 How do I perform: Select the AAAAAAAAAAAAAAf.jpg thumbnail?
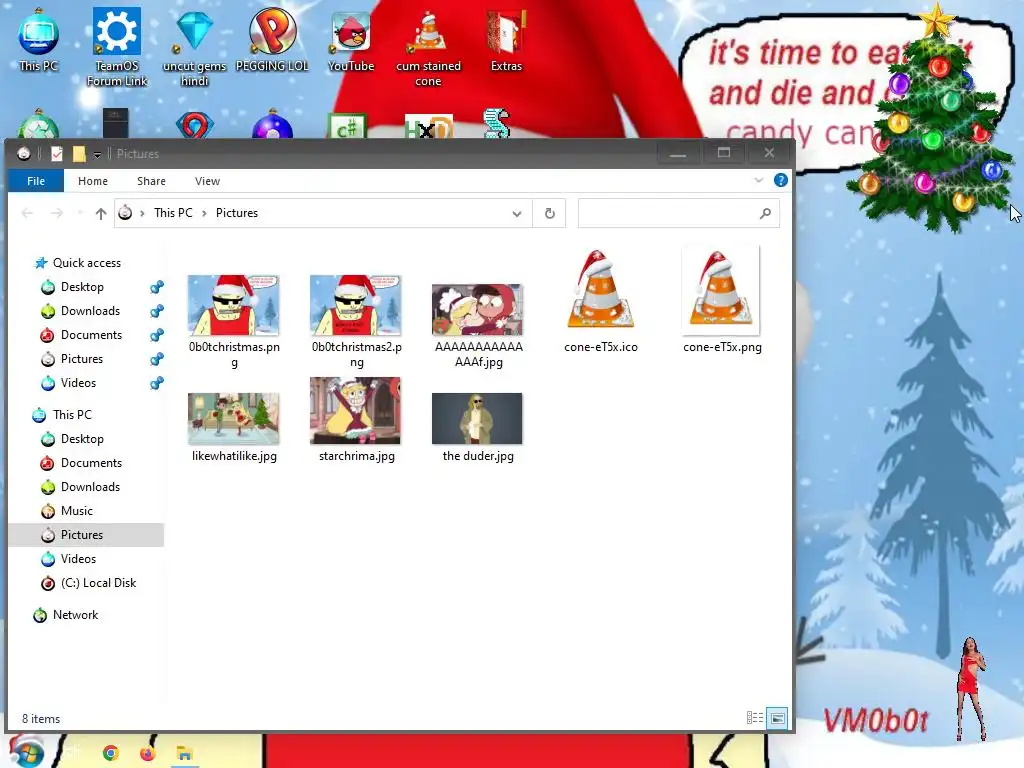[477, 310]
